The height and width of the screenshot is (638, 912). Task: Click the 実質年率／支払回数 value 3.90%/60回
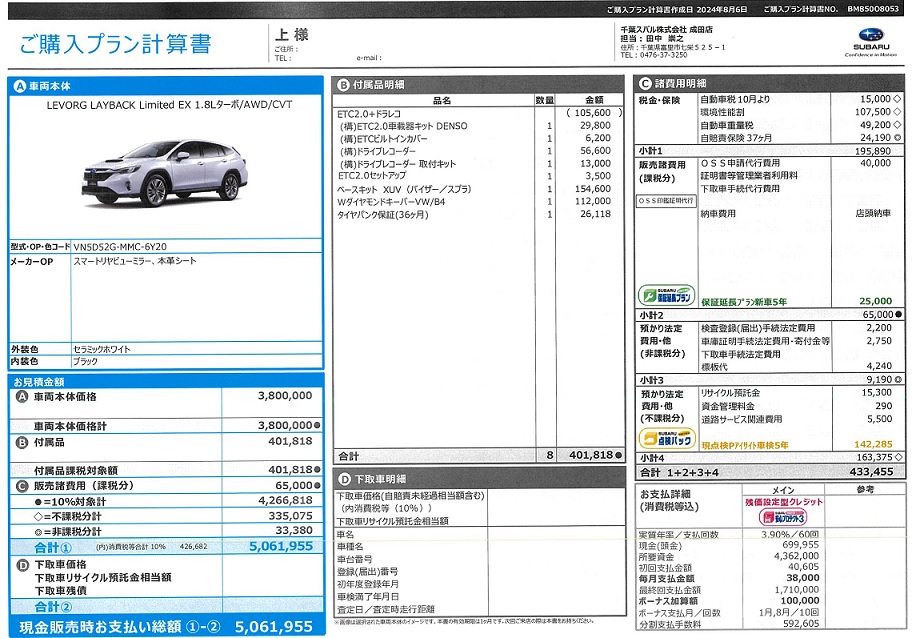[790, 534]
